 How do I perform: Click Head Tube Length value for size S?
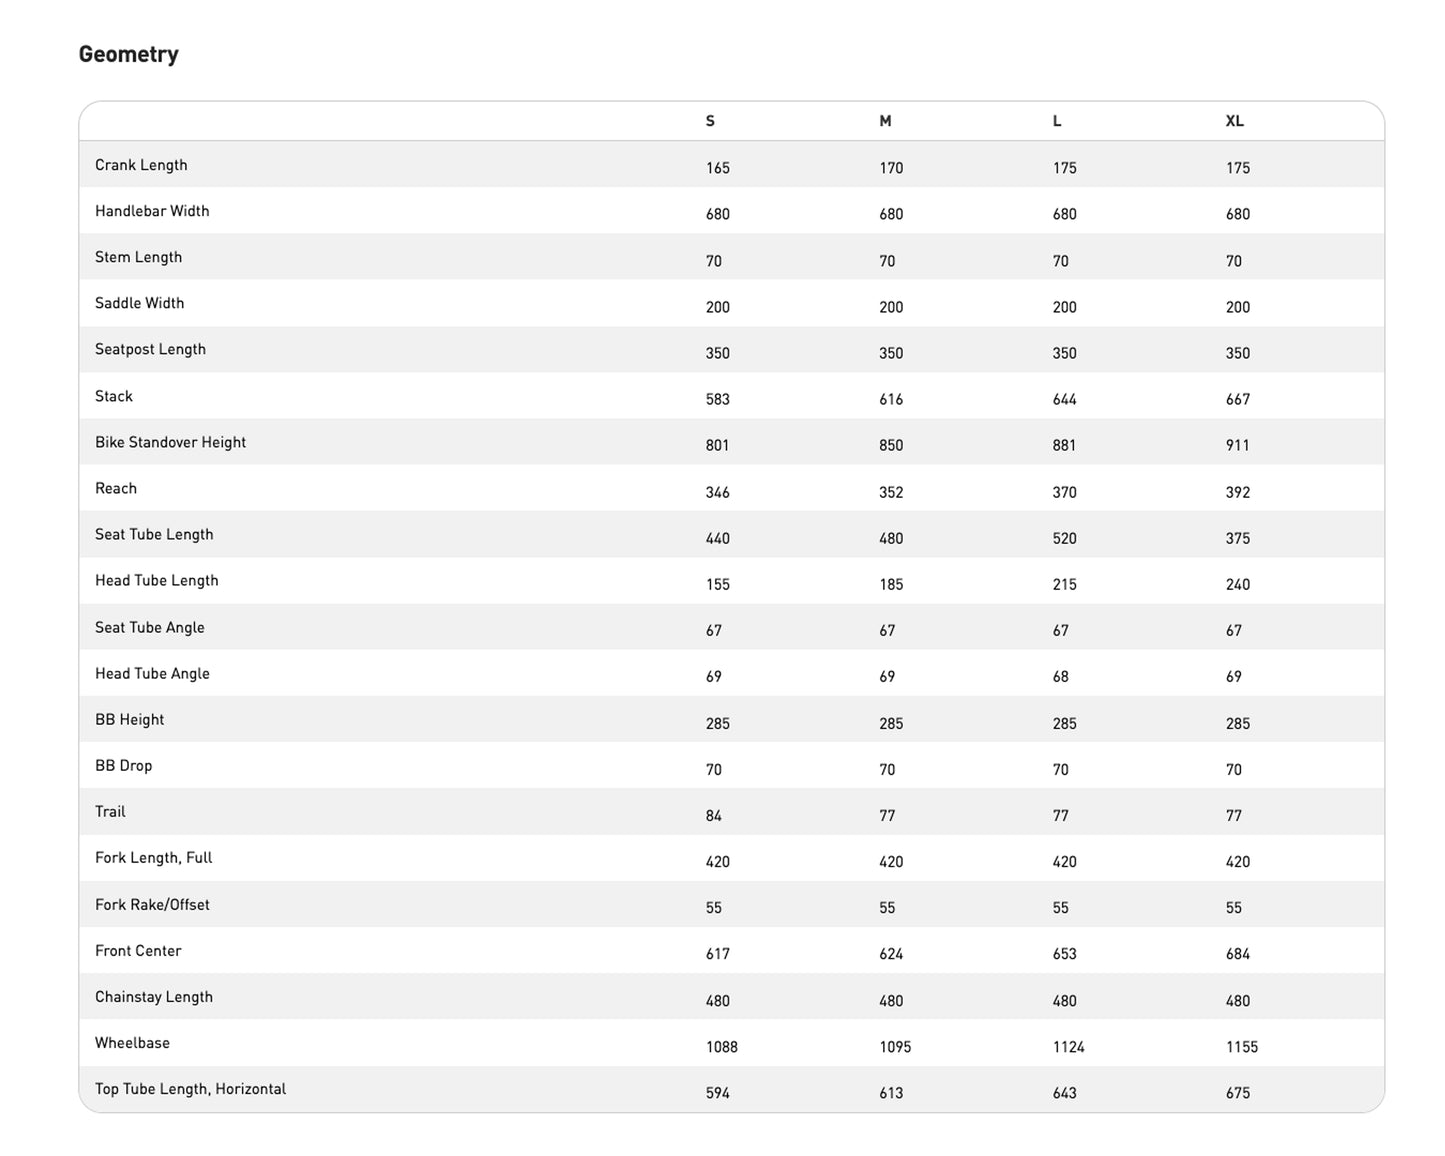coord(718,584)
